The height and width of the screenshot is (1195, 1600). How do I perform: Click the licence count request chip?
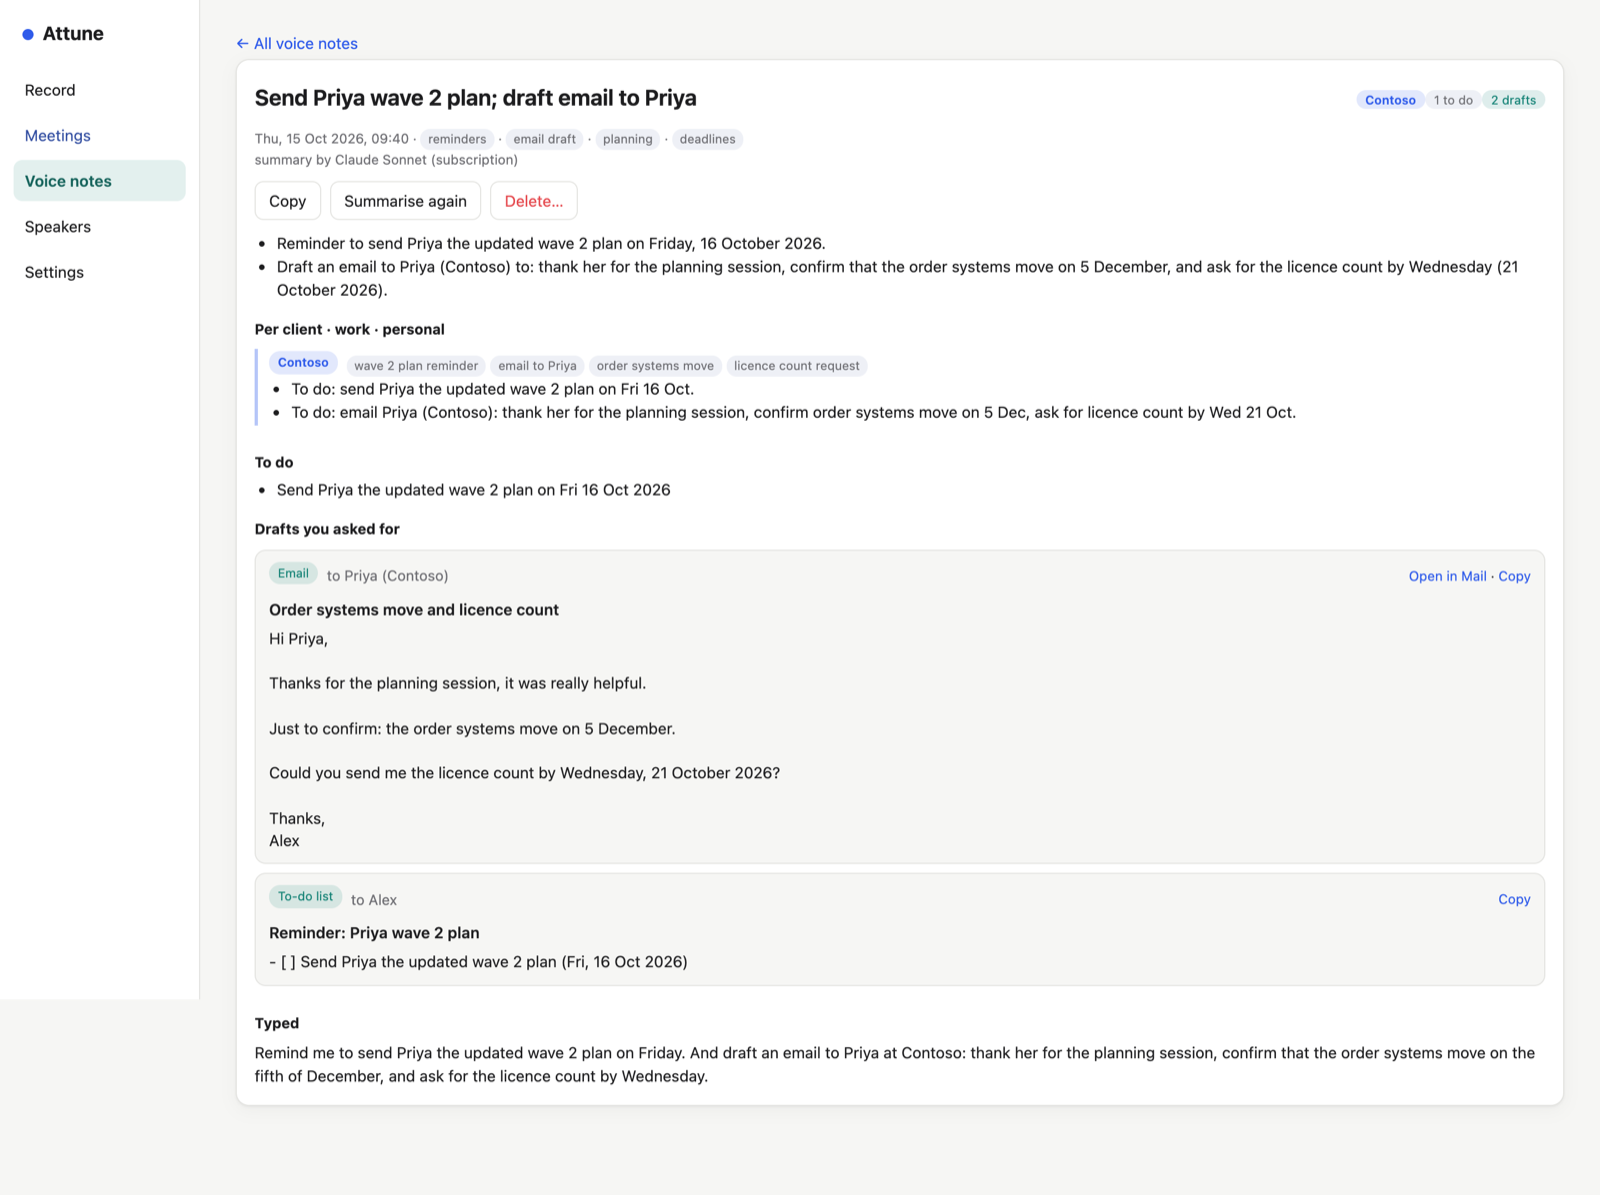796,366
